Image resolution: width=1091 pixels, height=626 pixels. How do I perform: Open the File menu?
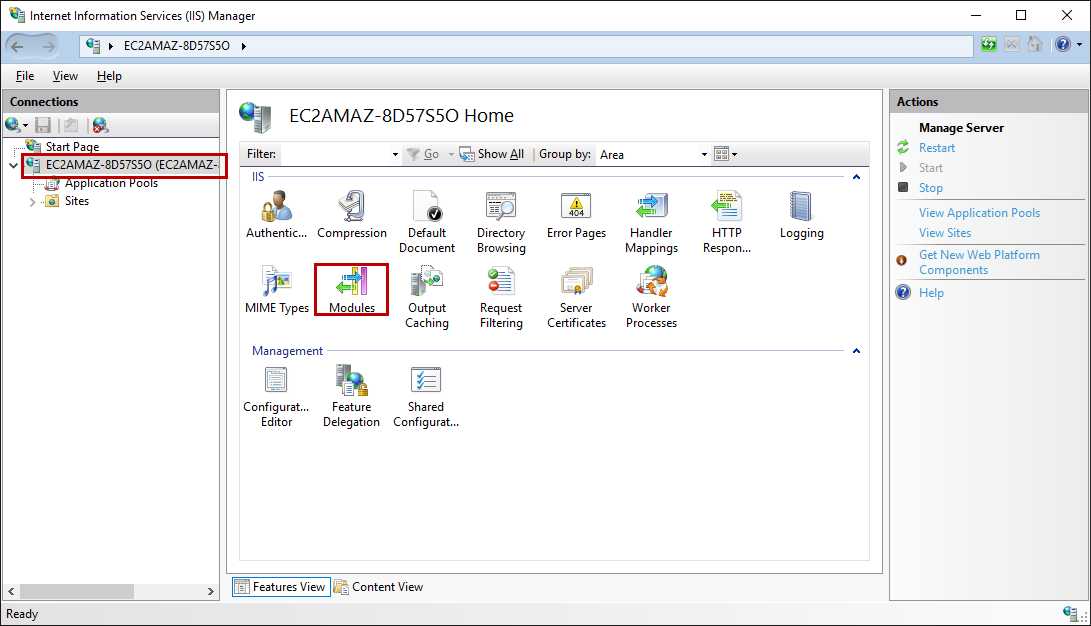click(x=25, y=76)
